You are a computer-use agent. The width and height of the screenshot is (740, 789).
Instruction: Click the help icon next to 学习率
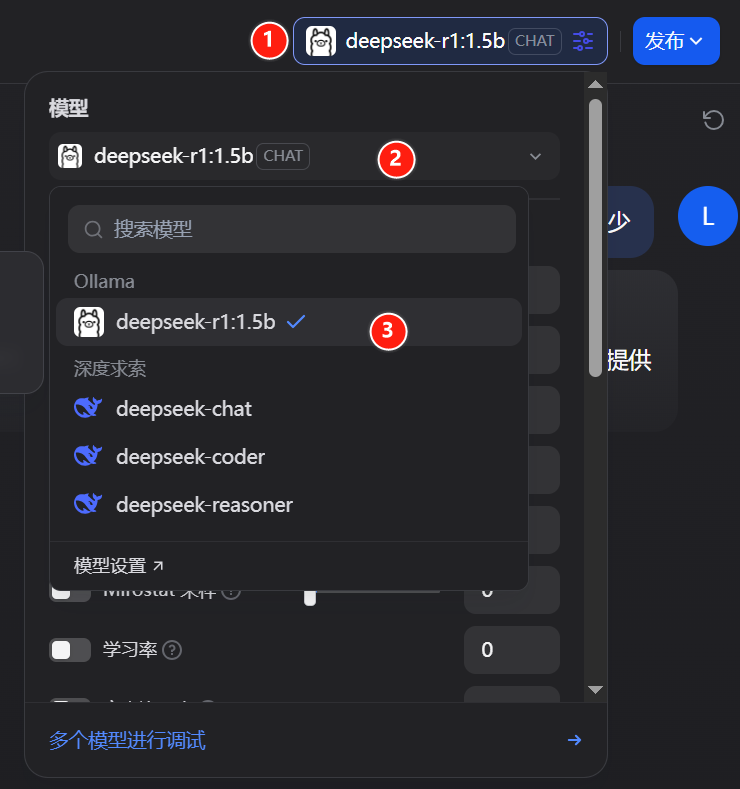click(x=172, y=650)
